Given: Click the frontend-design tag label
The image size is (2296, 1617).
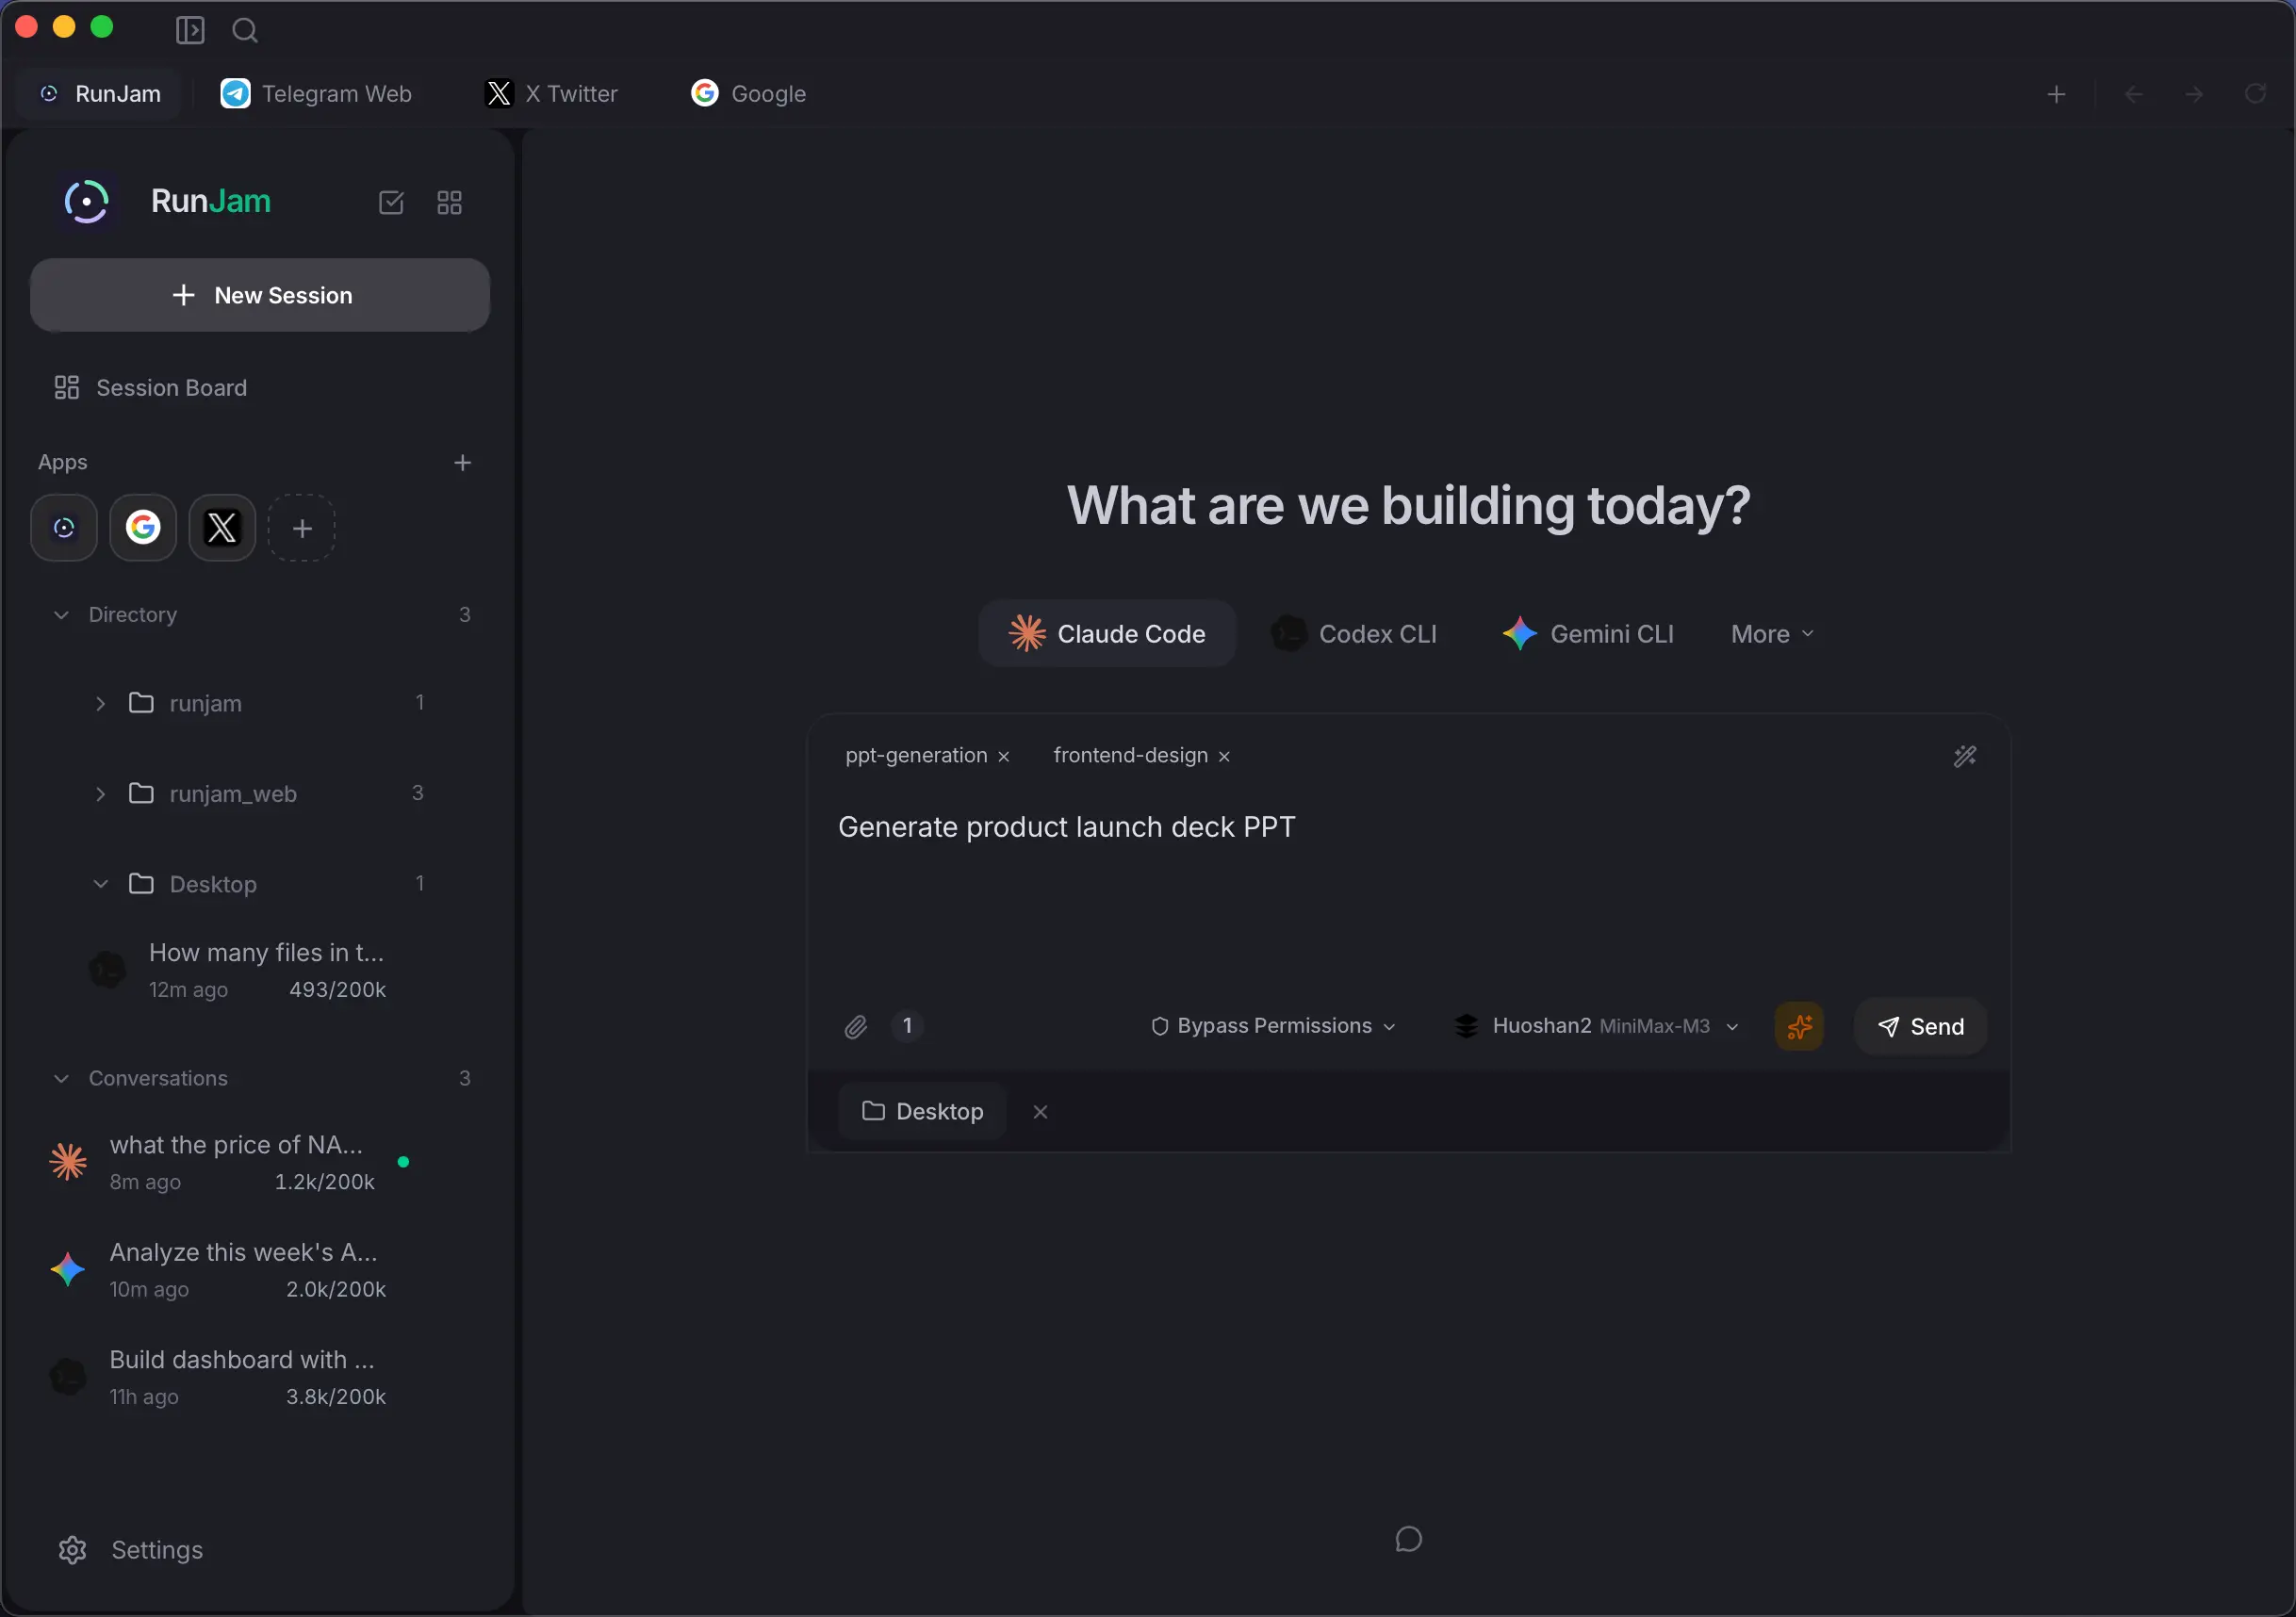Looking at the screenshot, I should click(1130, 756).
